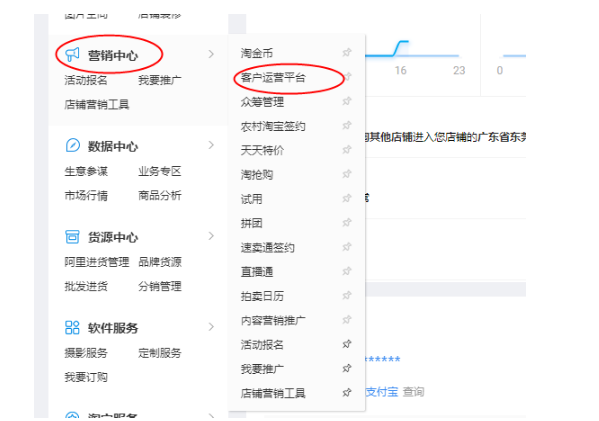The width and height of the screenshot is (599, 421).
Task: Expand 数据中心 submenu arrow
Action: pyautogui.click(x=211, y=145)
